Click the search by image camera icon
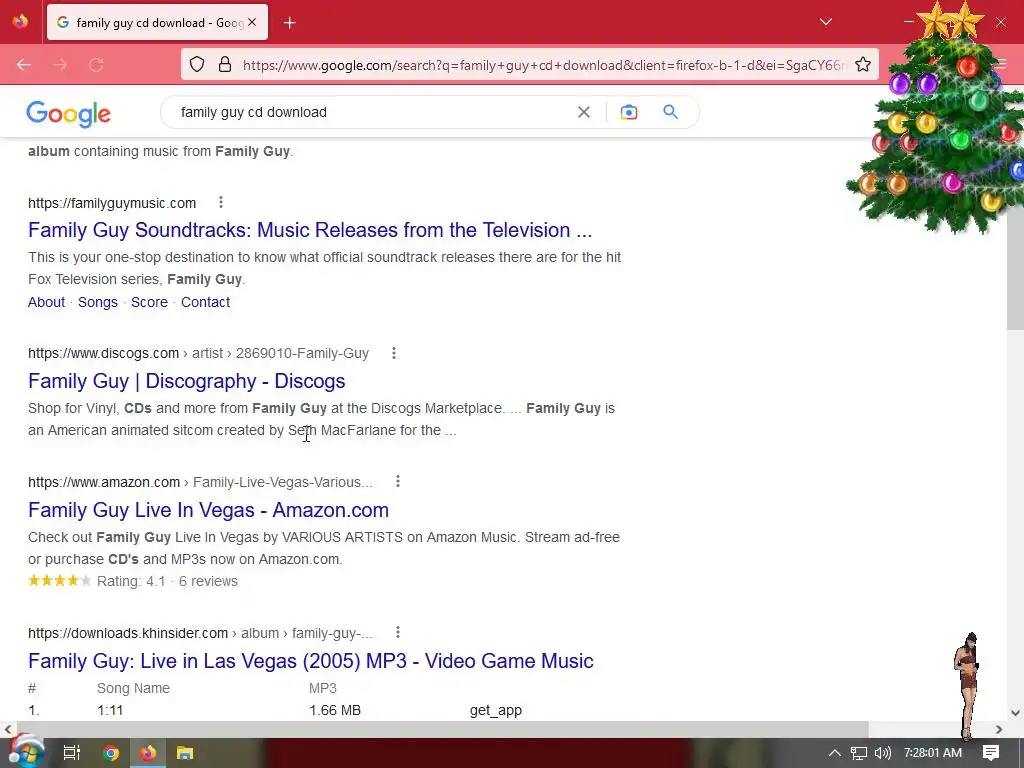The width and height of the screenshot is (1024, 768). click(629, 112)
